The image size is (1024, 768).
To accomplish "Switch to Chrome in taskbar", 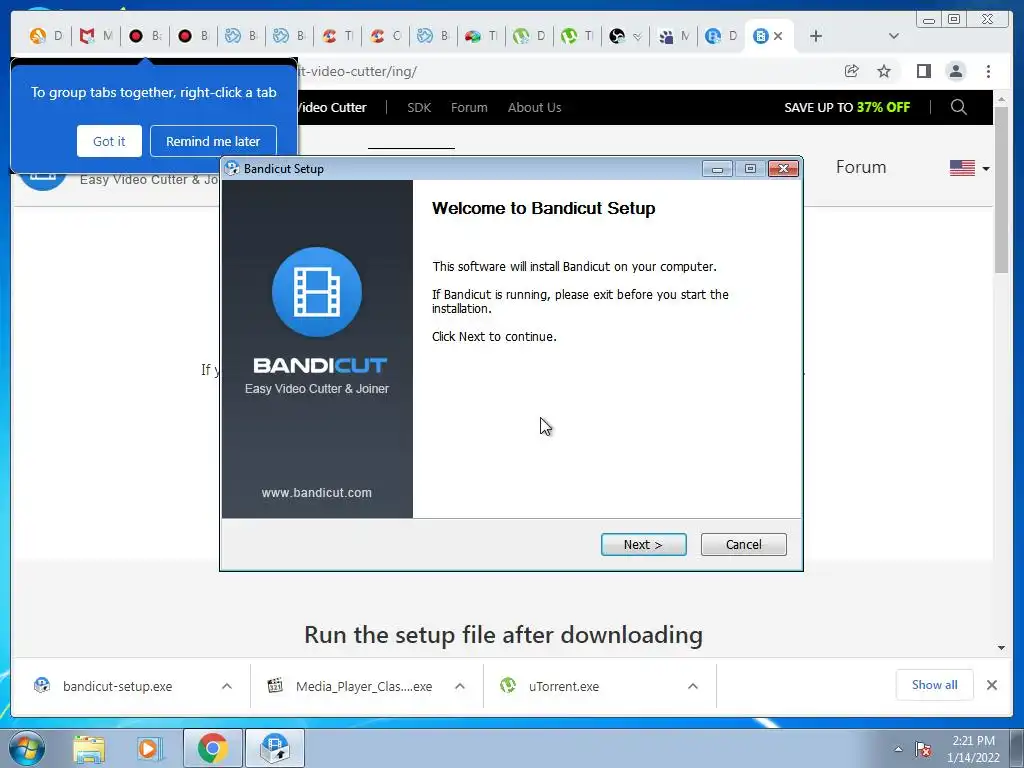I will 213,749.
